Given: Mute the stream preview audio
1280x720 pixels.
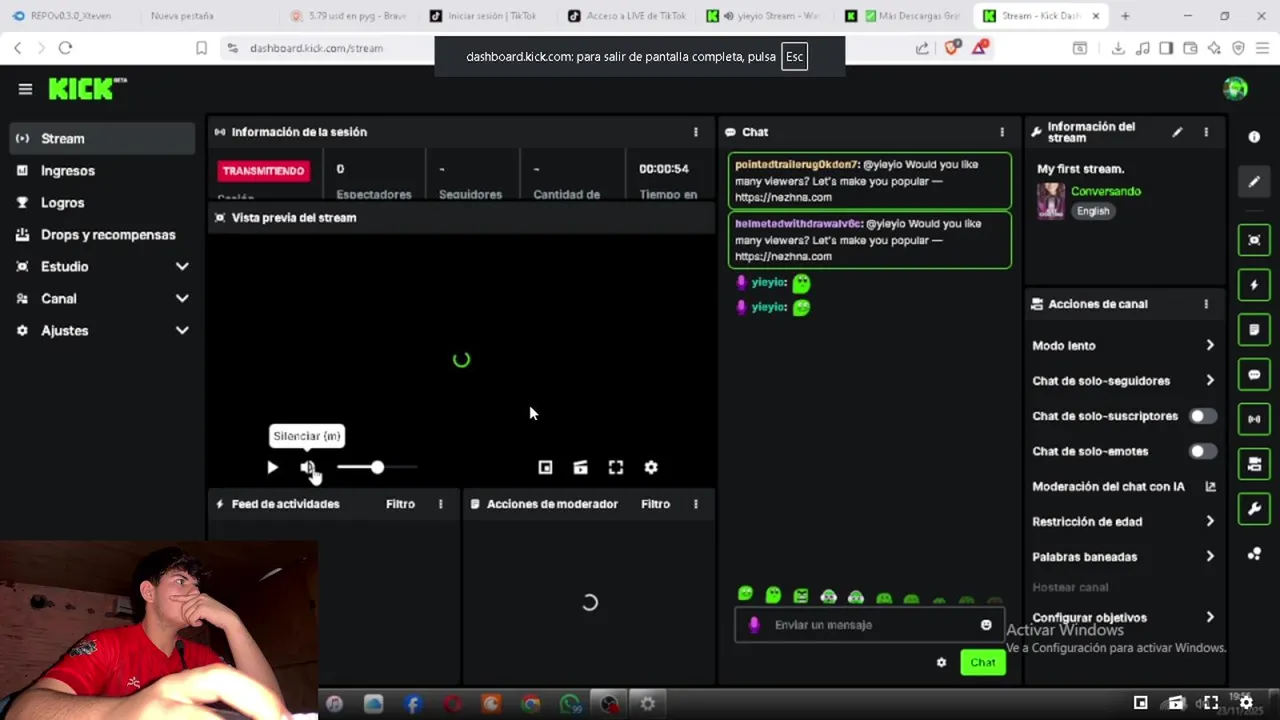Looking at the screenshot, I should point(308,467).
